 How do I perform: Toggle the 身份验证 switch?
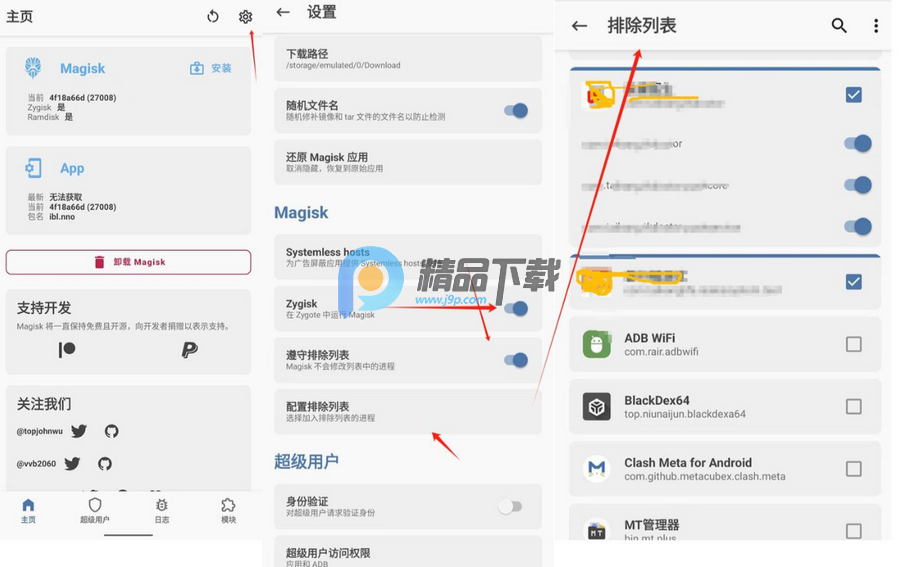510,506
